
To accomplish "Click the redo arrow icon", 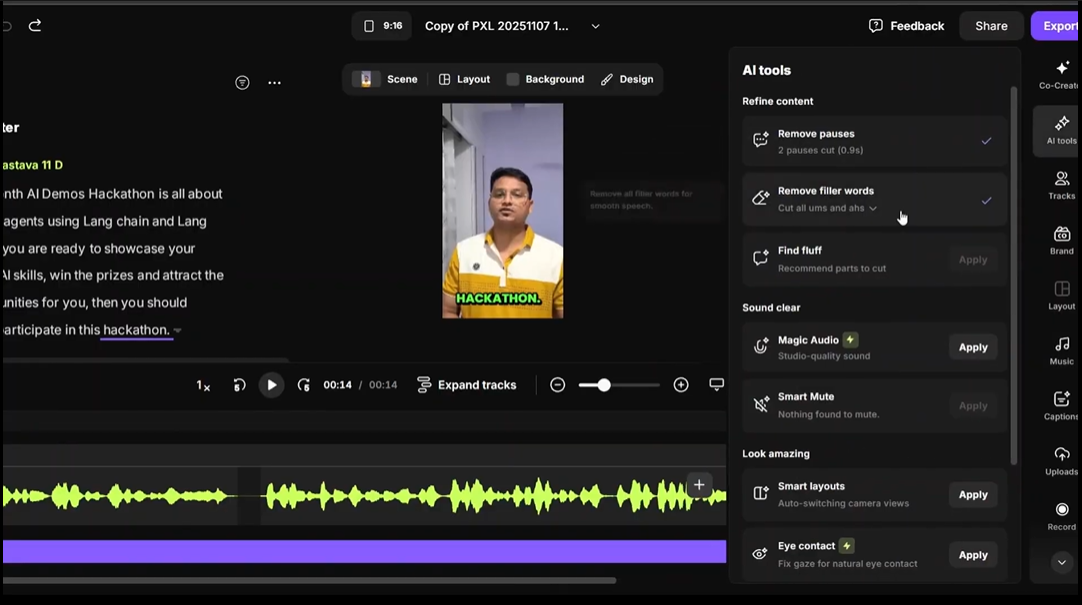I will pos(35,26).
